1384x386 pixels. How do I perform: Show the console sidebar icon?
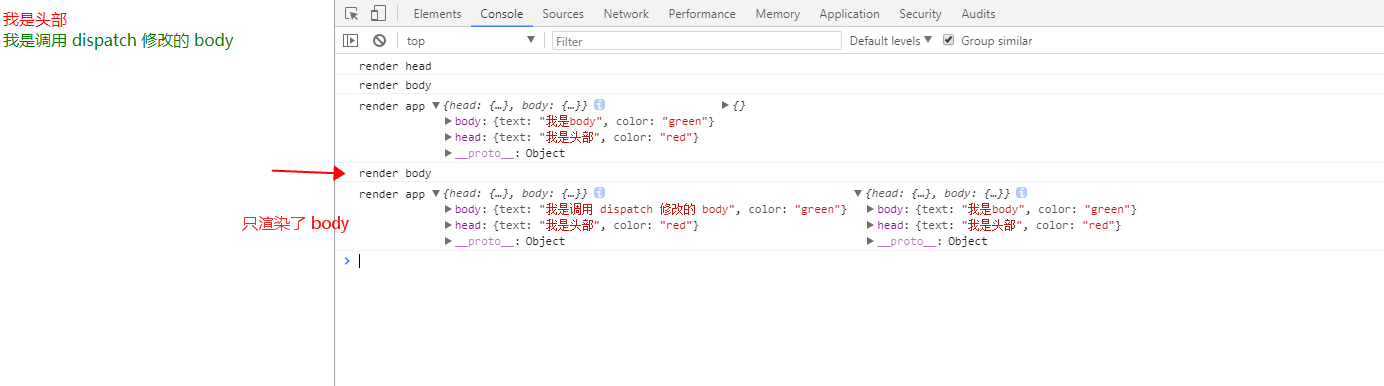[x=351, y=41]
